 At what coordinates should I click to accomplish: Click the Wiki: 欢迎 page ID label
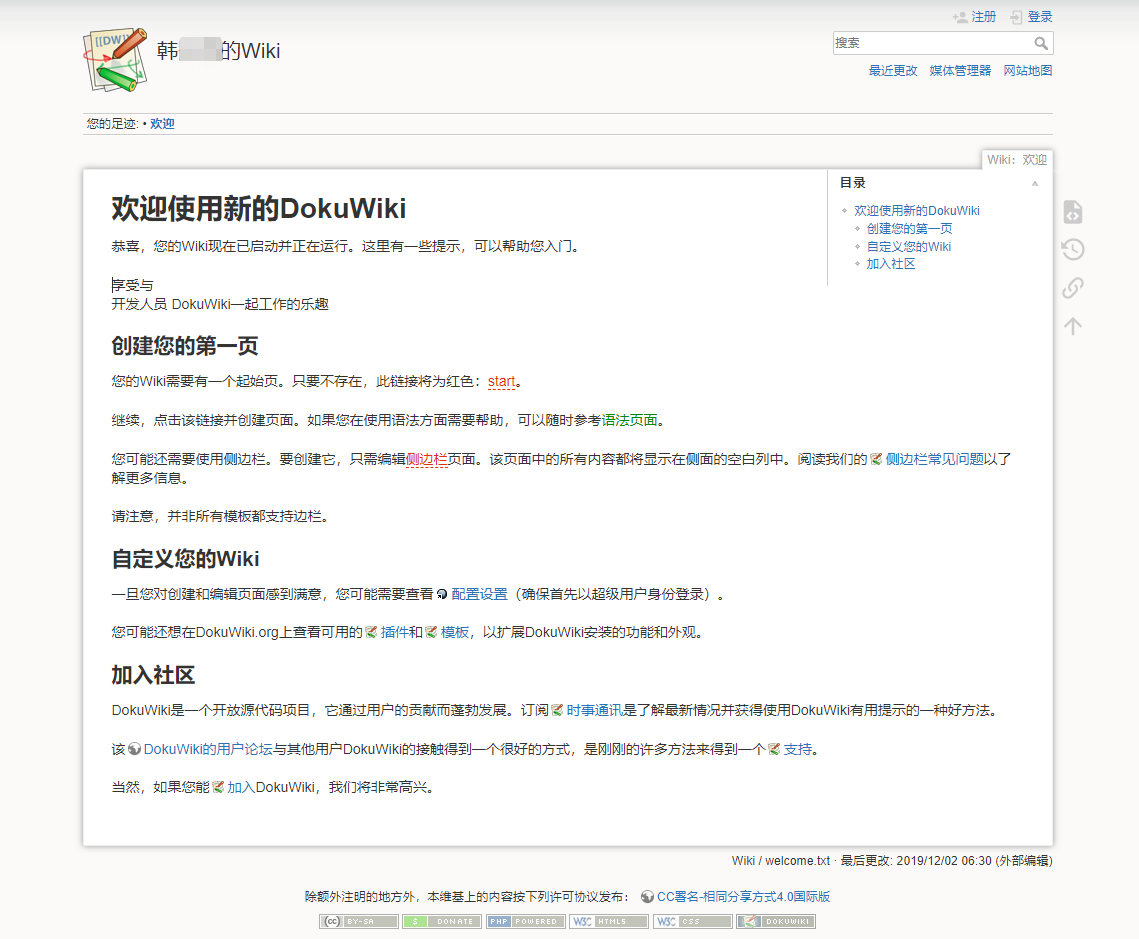coord(1017,160)
